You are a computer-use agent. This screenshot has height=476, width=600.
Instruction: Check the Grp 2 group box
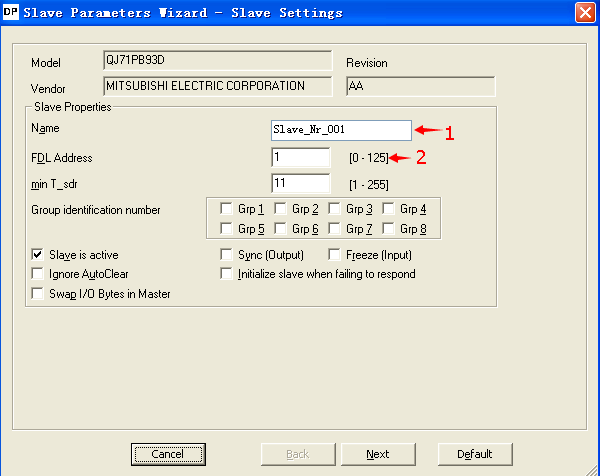[281, 209]
